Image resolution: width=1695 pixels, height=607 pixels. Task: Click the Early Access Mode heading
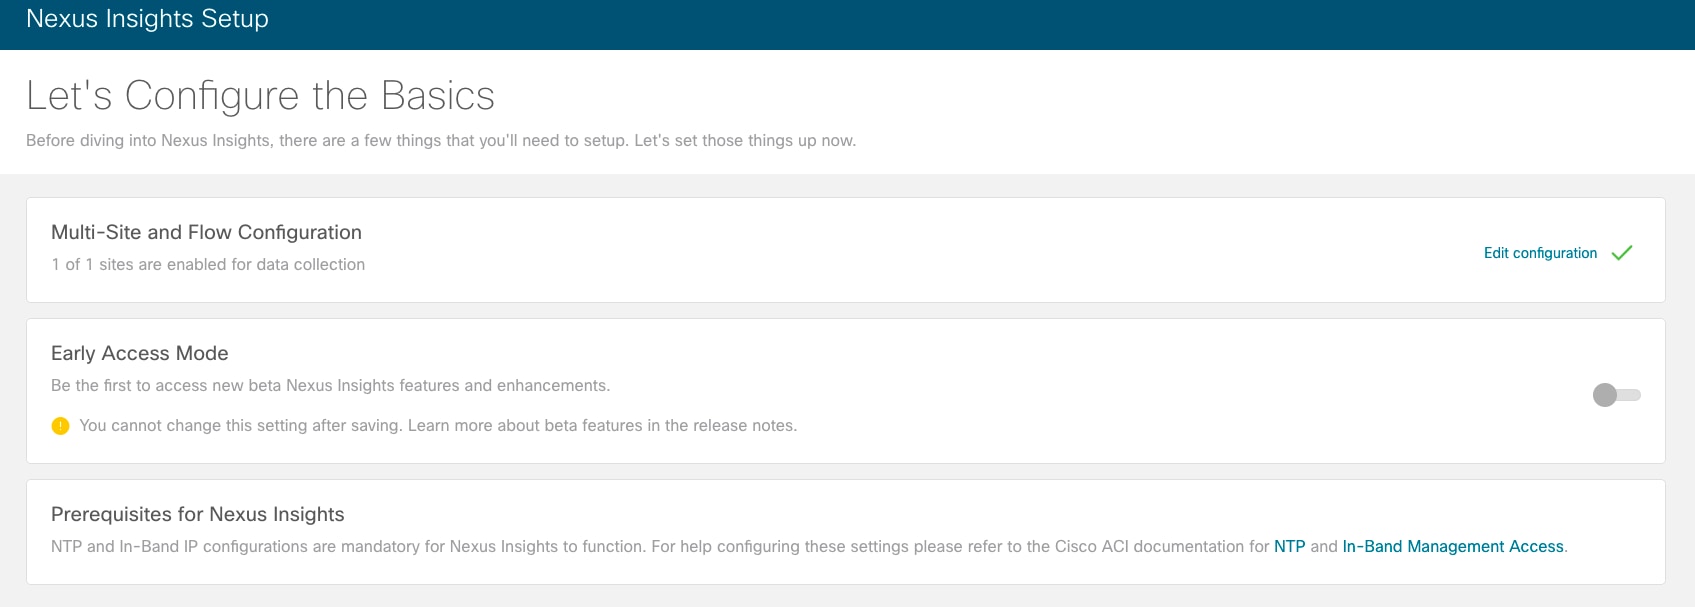click(139, 354)
